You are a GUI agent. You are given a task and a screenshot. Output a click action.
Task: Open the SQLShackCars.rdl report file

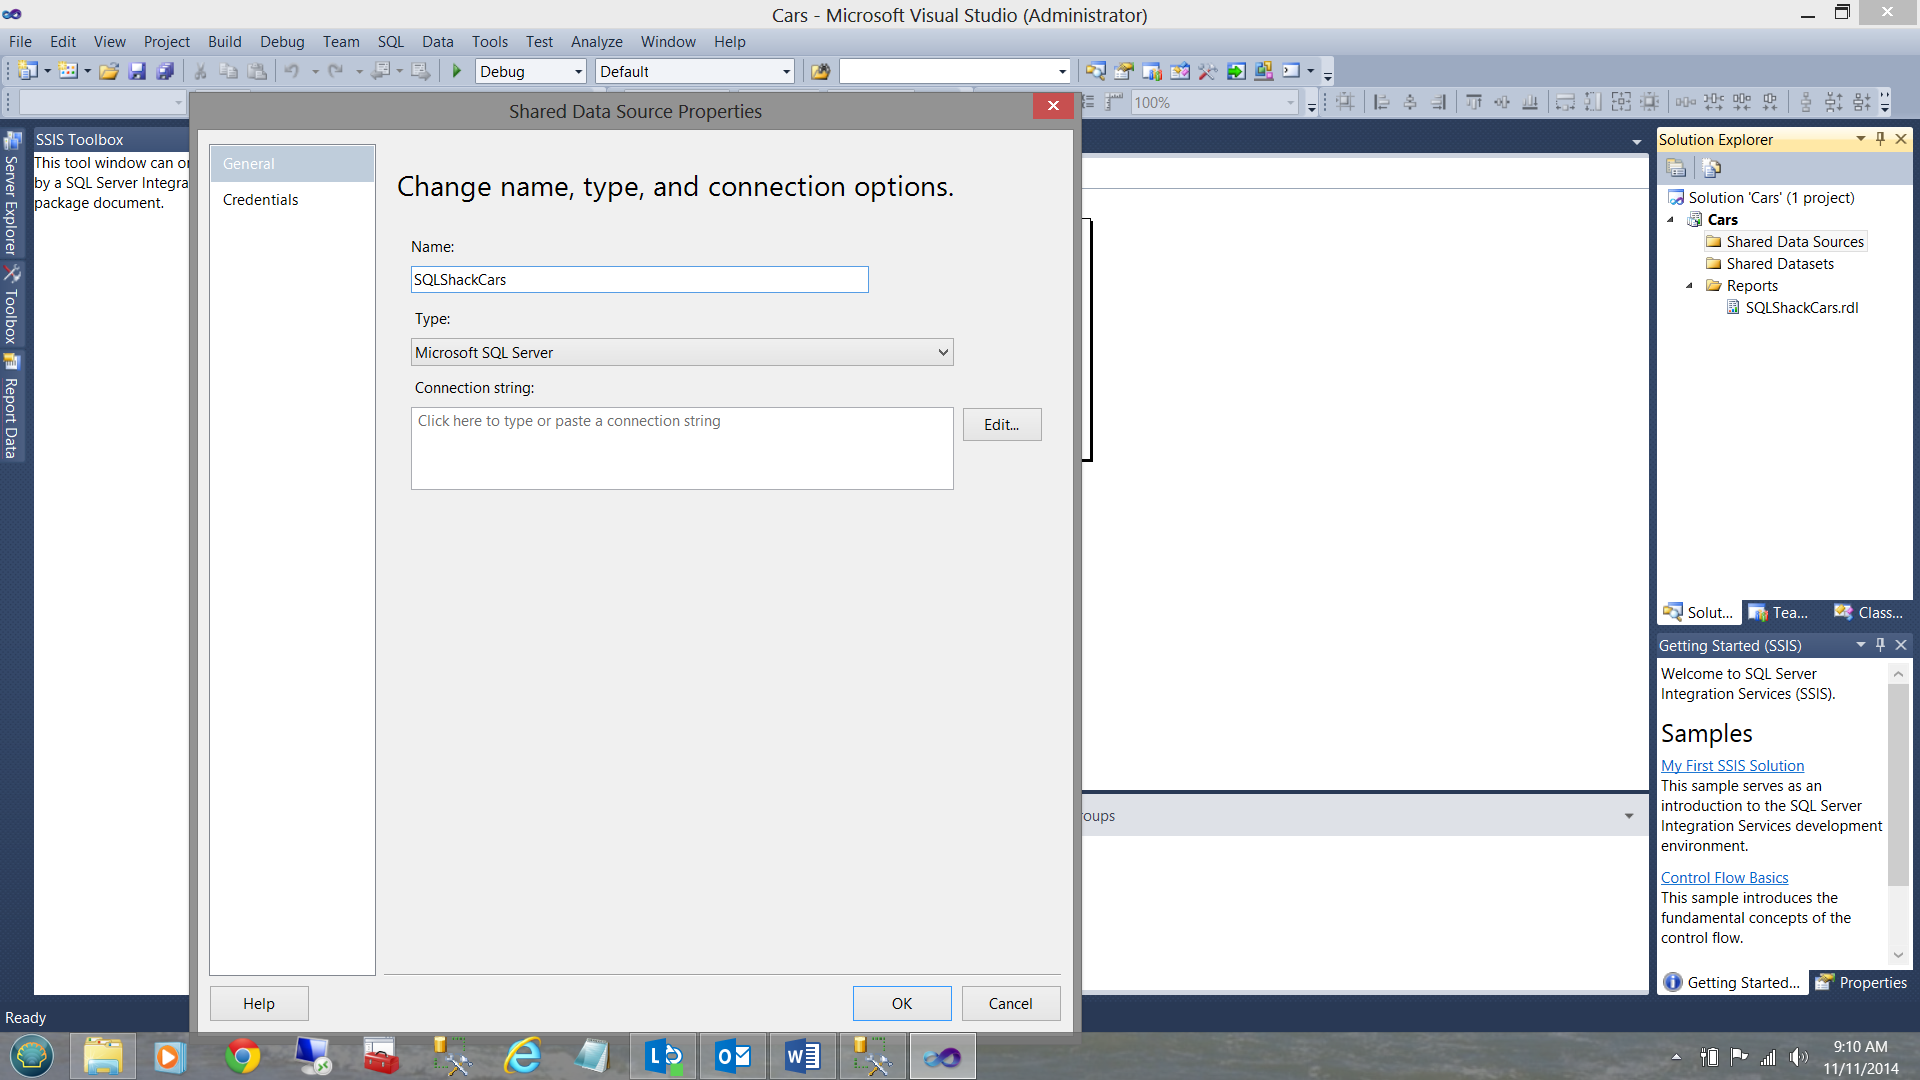[x=1801, y=308]
